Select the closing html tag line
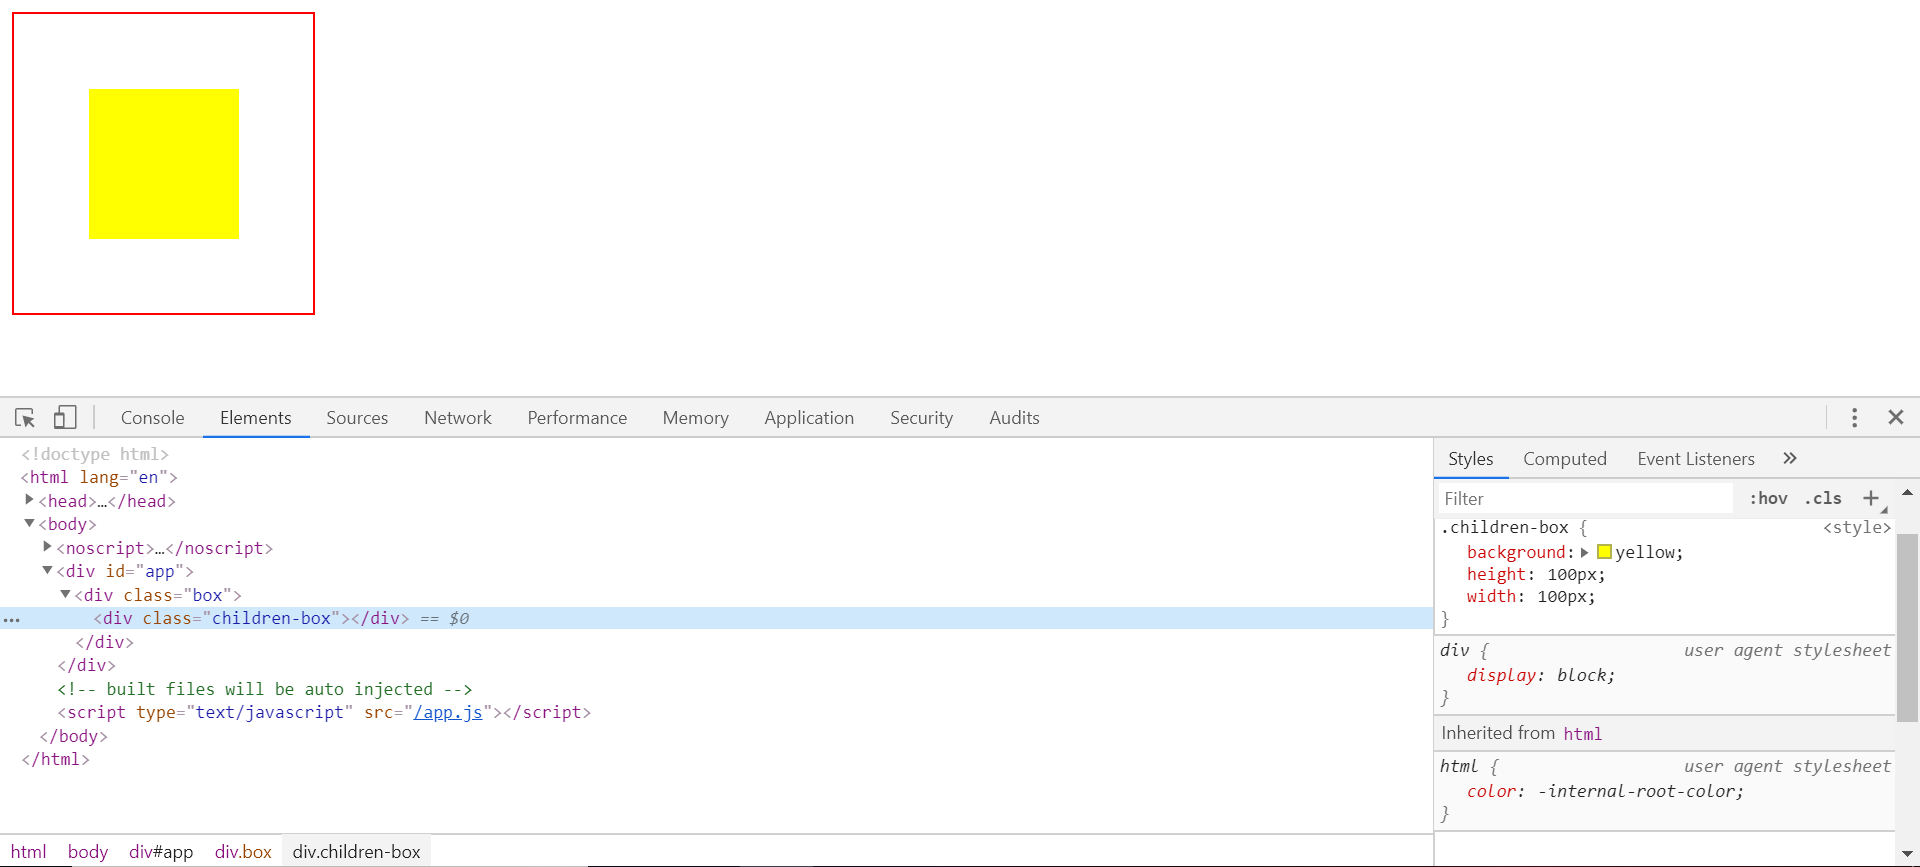Viewport: 1920px width, 867px height. [56, 759]
